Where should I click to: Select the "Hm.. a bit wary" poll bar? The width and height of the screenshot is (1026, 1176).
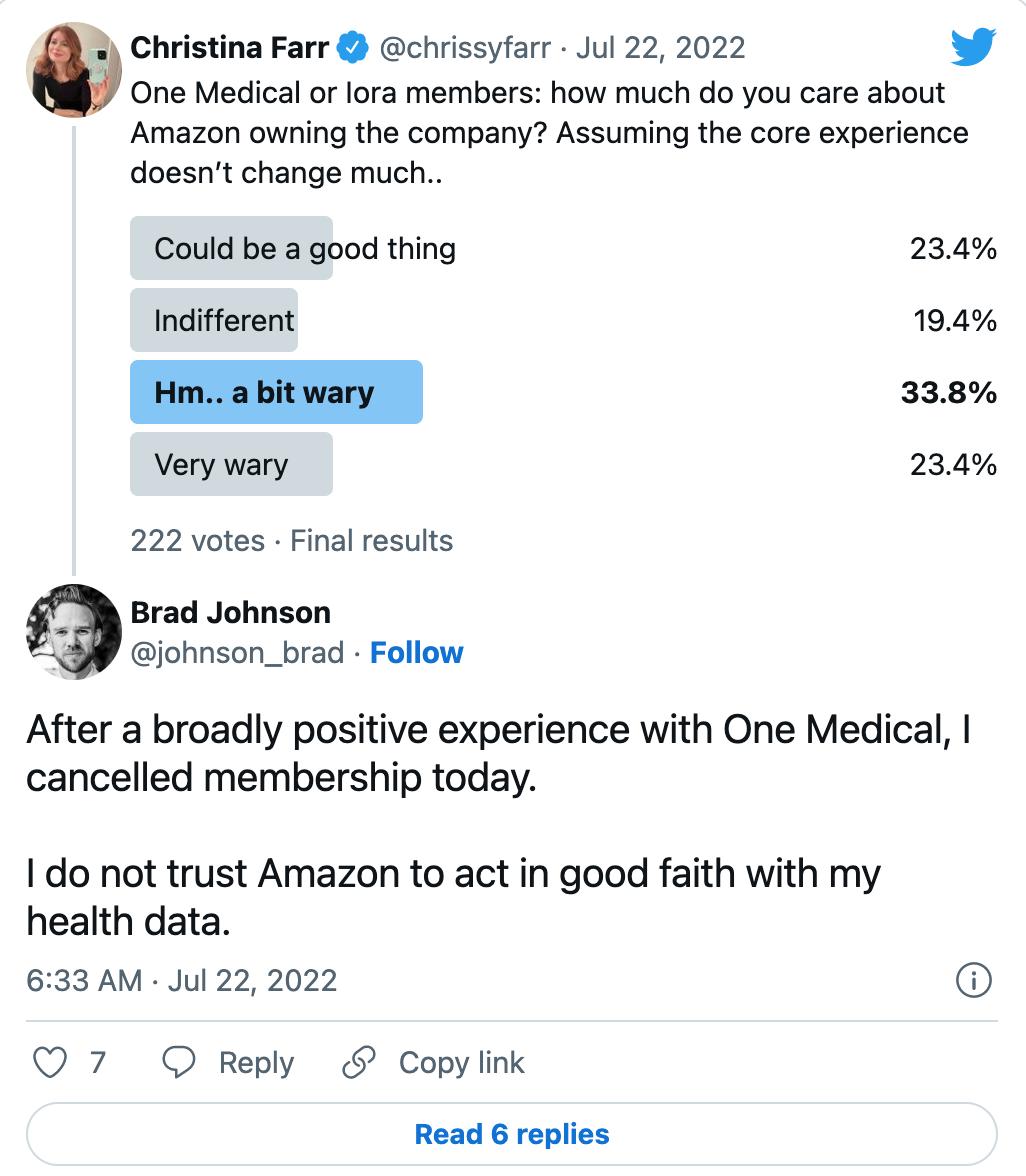(x=276, y=392)
